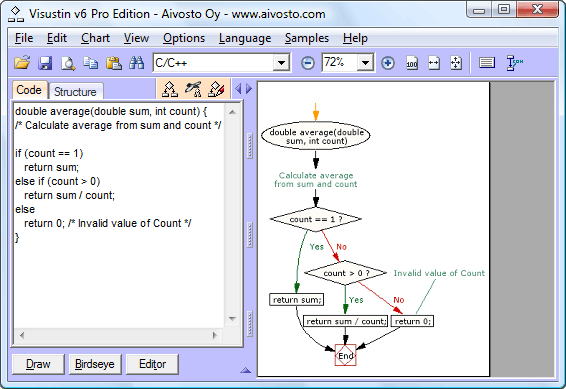Open the 72% zoom level dropdown
566x389 pixels.
(x=365, y=63)
